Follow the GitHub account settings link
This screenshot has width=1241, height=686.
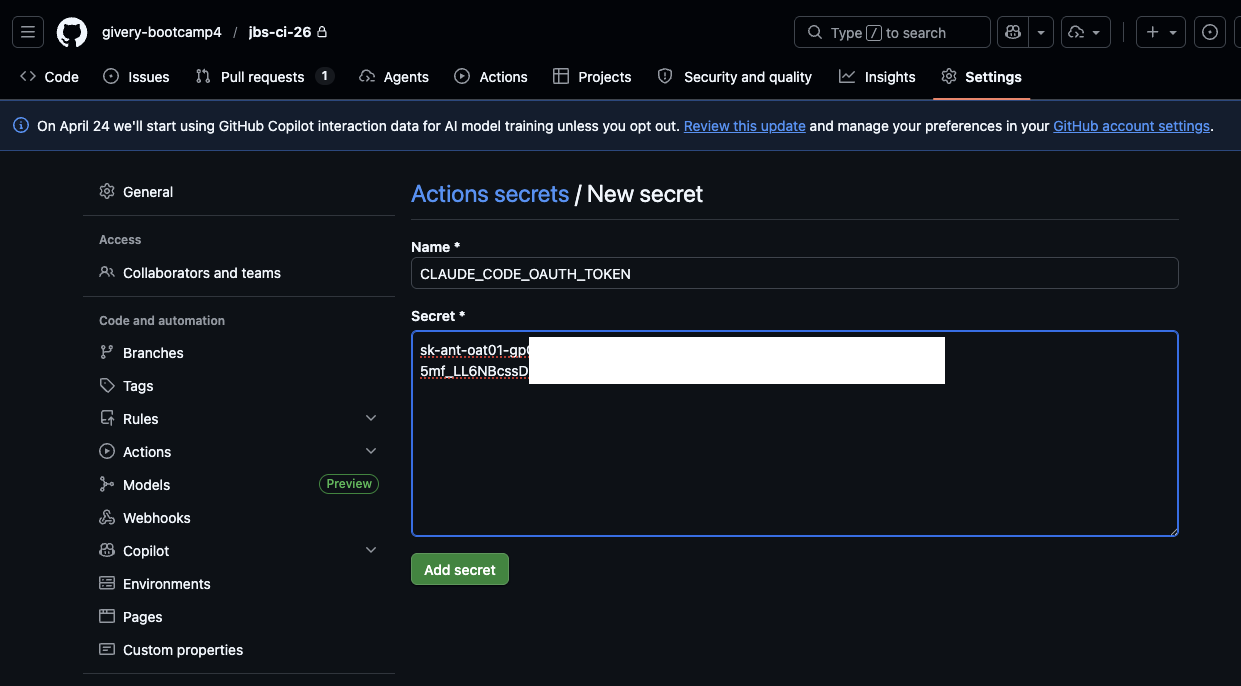click(x=1131, y=127)
